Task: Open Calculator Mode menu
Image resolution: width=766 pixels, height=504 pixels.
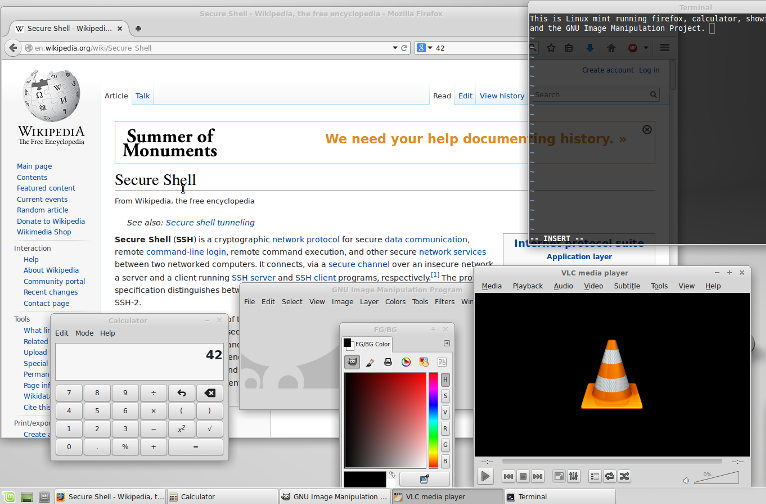Action: point(84,333)
